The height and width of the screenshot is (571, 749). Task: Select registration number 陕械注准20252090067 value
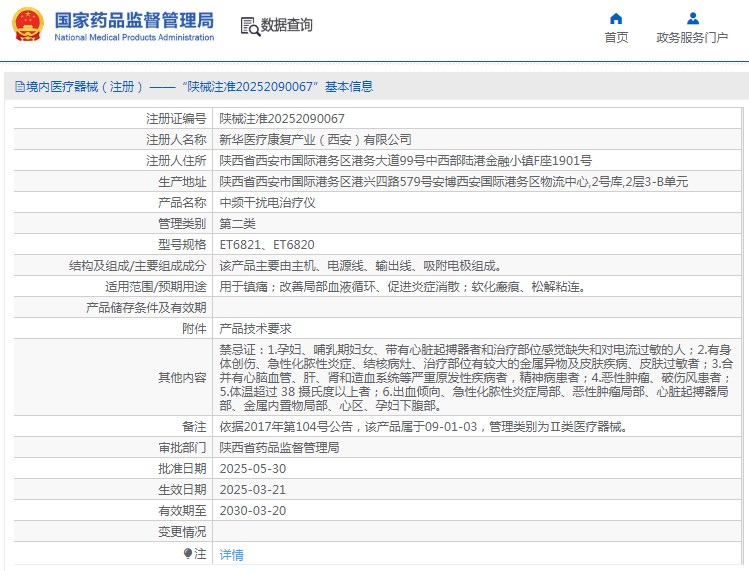point(282,119)
